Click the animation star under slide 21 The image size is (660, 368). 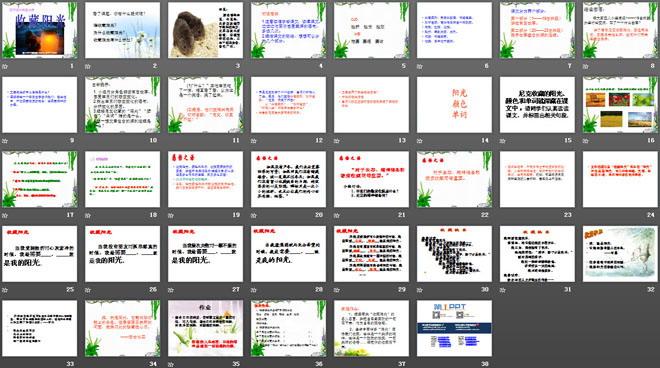(x=336, y=215)
